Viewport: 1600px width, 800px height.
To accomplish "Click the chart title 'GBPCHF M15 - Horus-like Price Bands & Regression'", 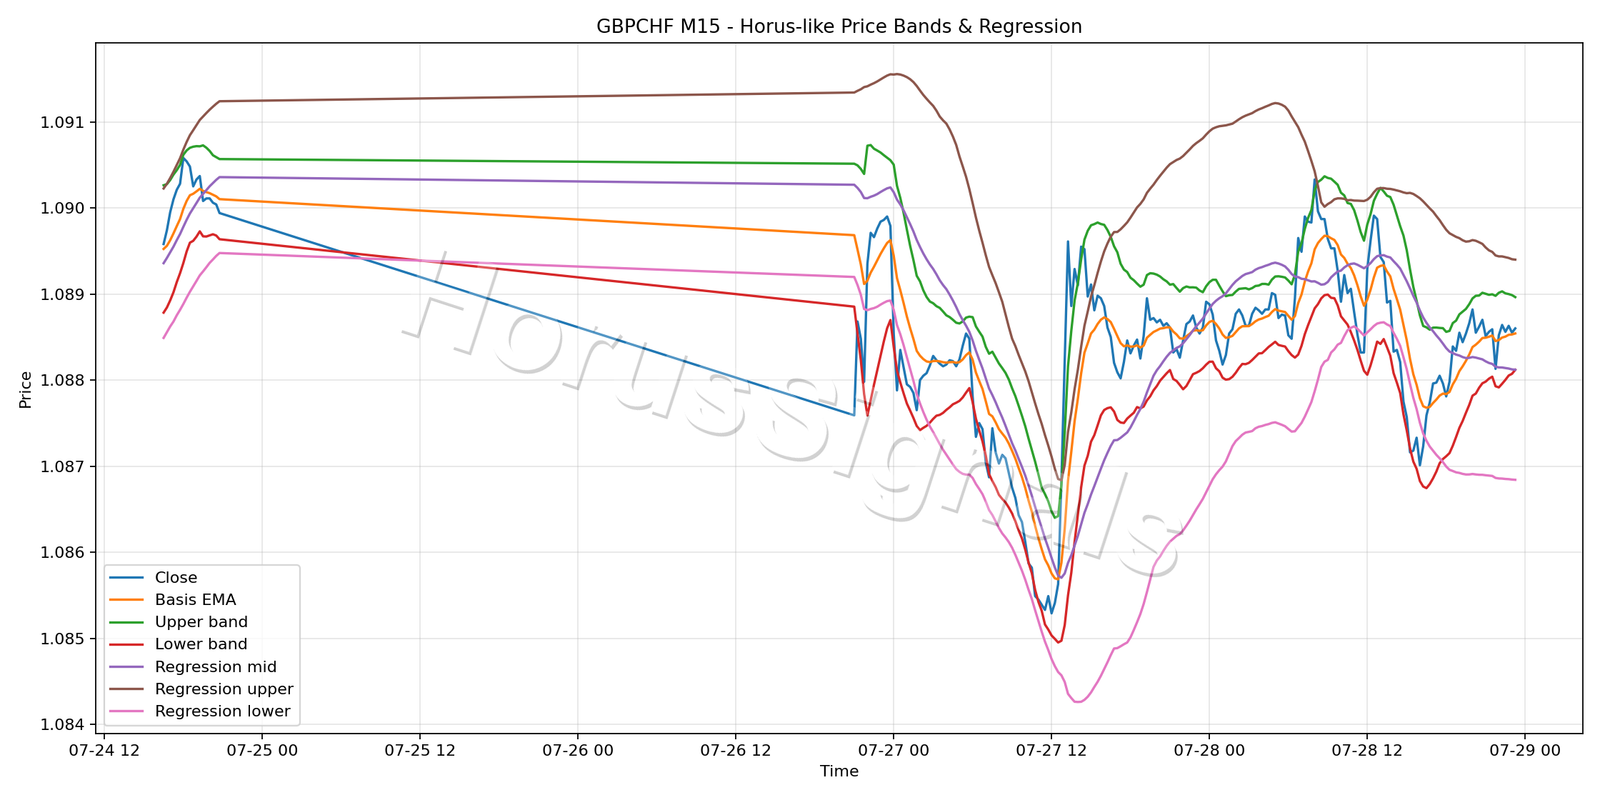I will tap(839, 27).
